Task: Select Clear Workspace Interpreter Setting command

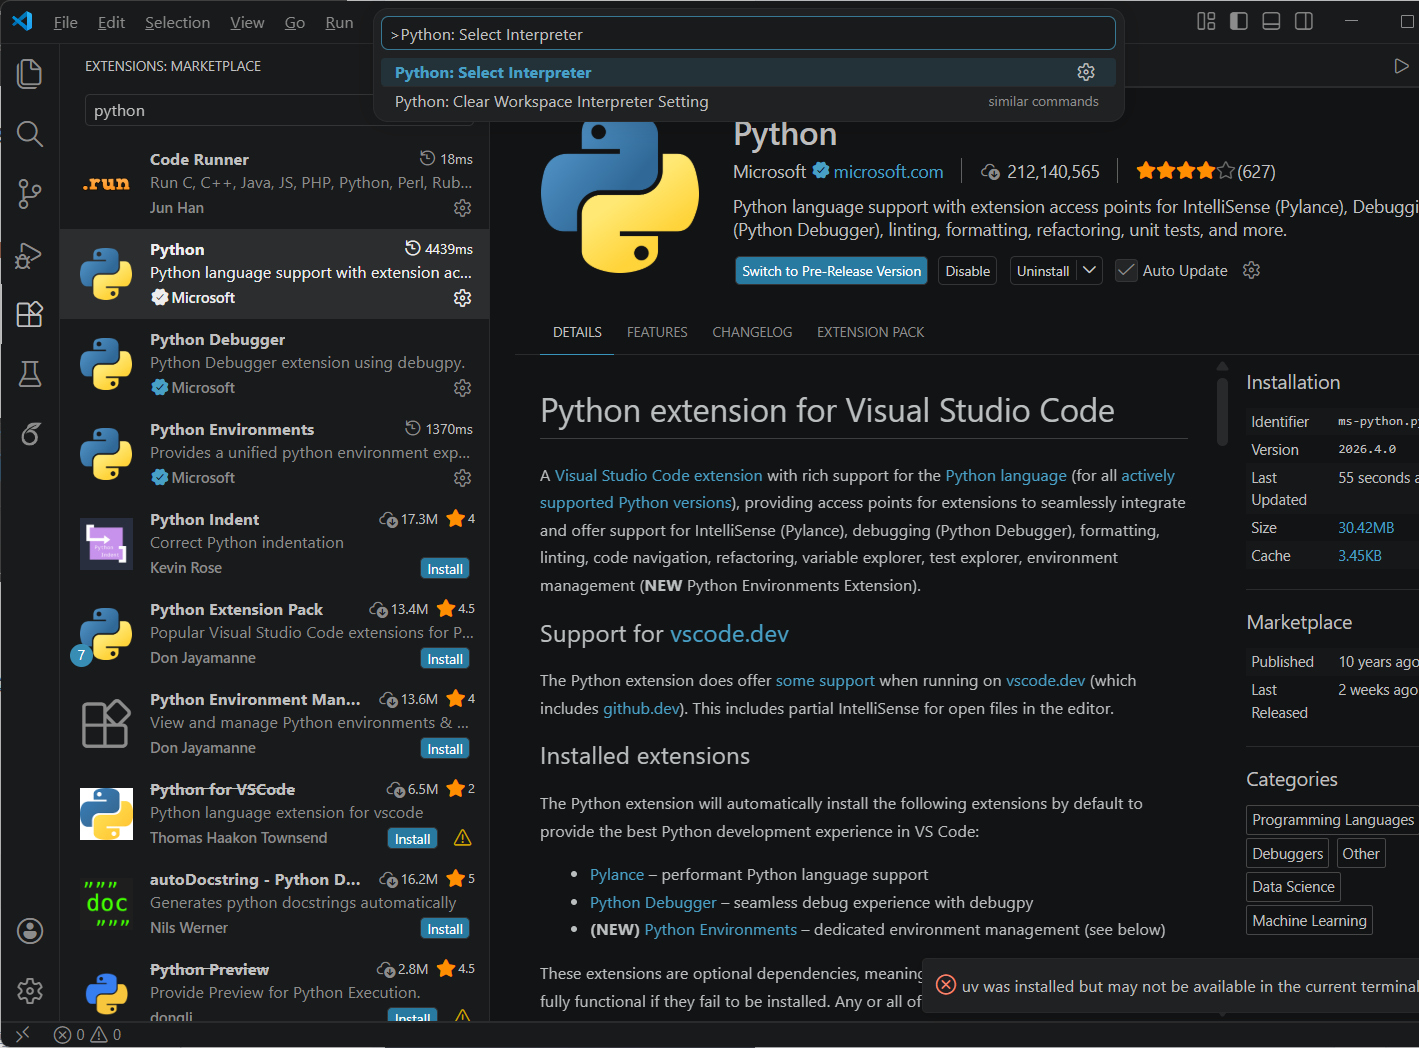Action: [748, 101]
